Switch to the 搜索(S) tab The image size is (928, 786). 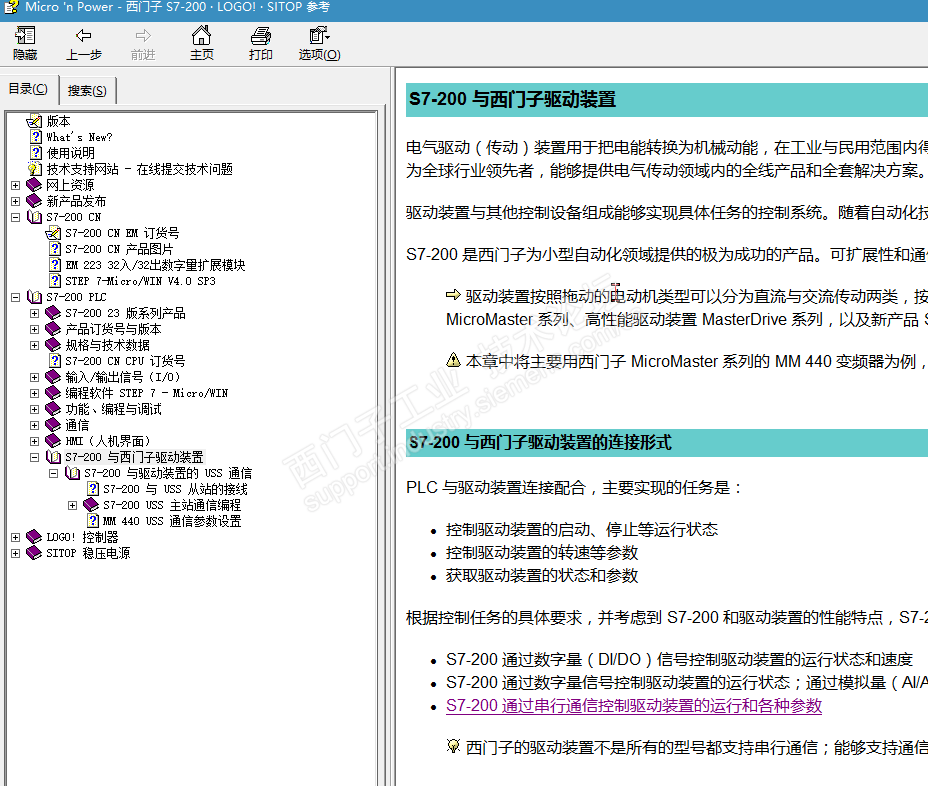click(x=87, y=91)
